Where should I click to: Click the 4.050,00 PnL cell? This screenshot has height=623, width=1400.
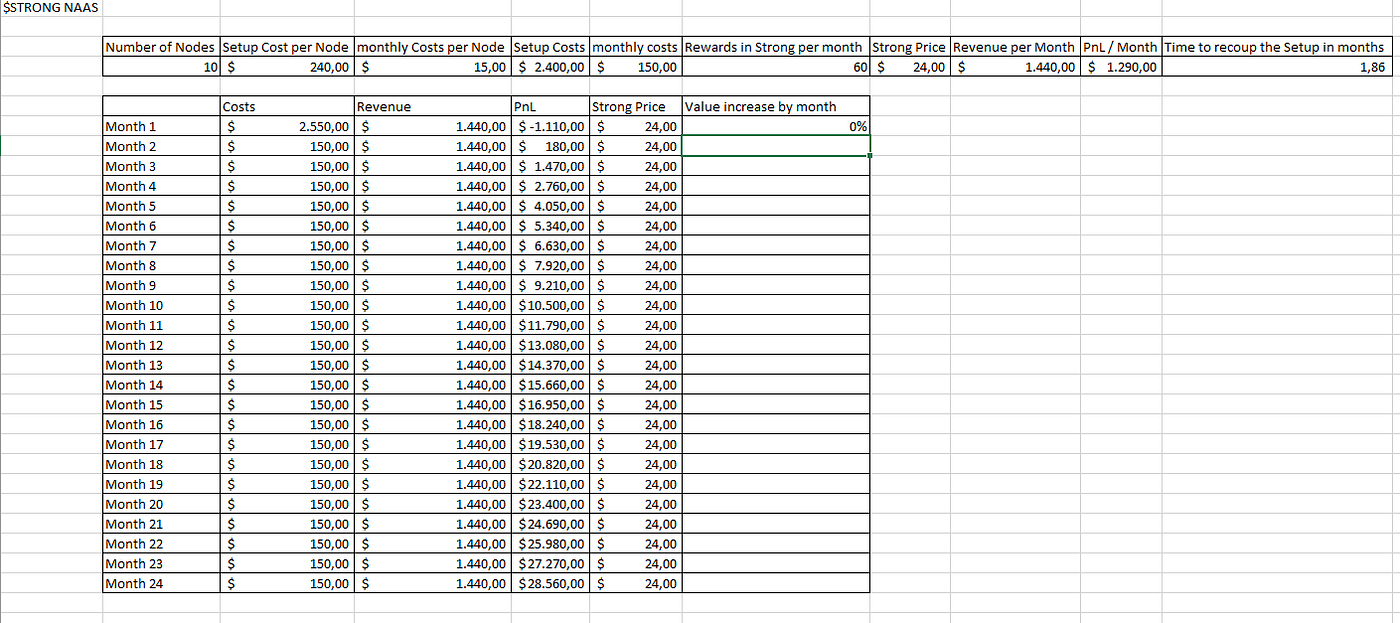click(550, 206)
